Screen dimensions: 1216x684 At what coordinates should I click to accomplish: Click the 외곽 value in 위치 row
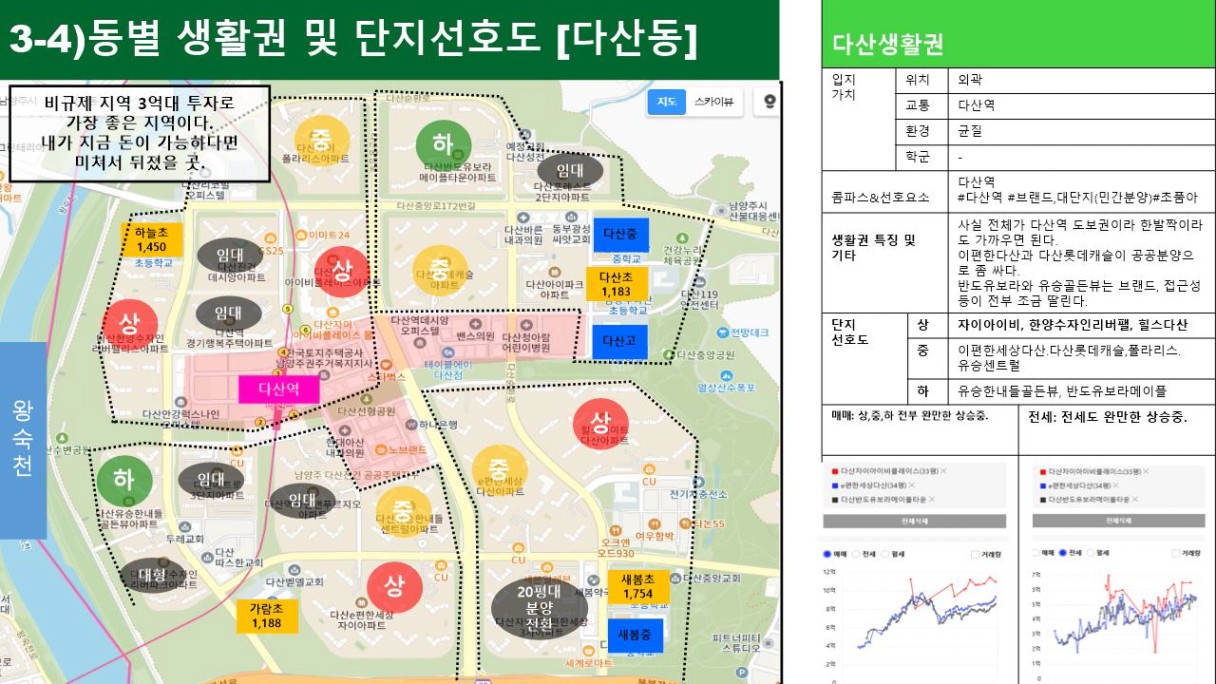pos(1081,79)
